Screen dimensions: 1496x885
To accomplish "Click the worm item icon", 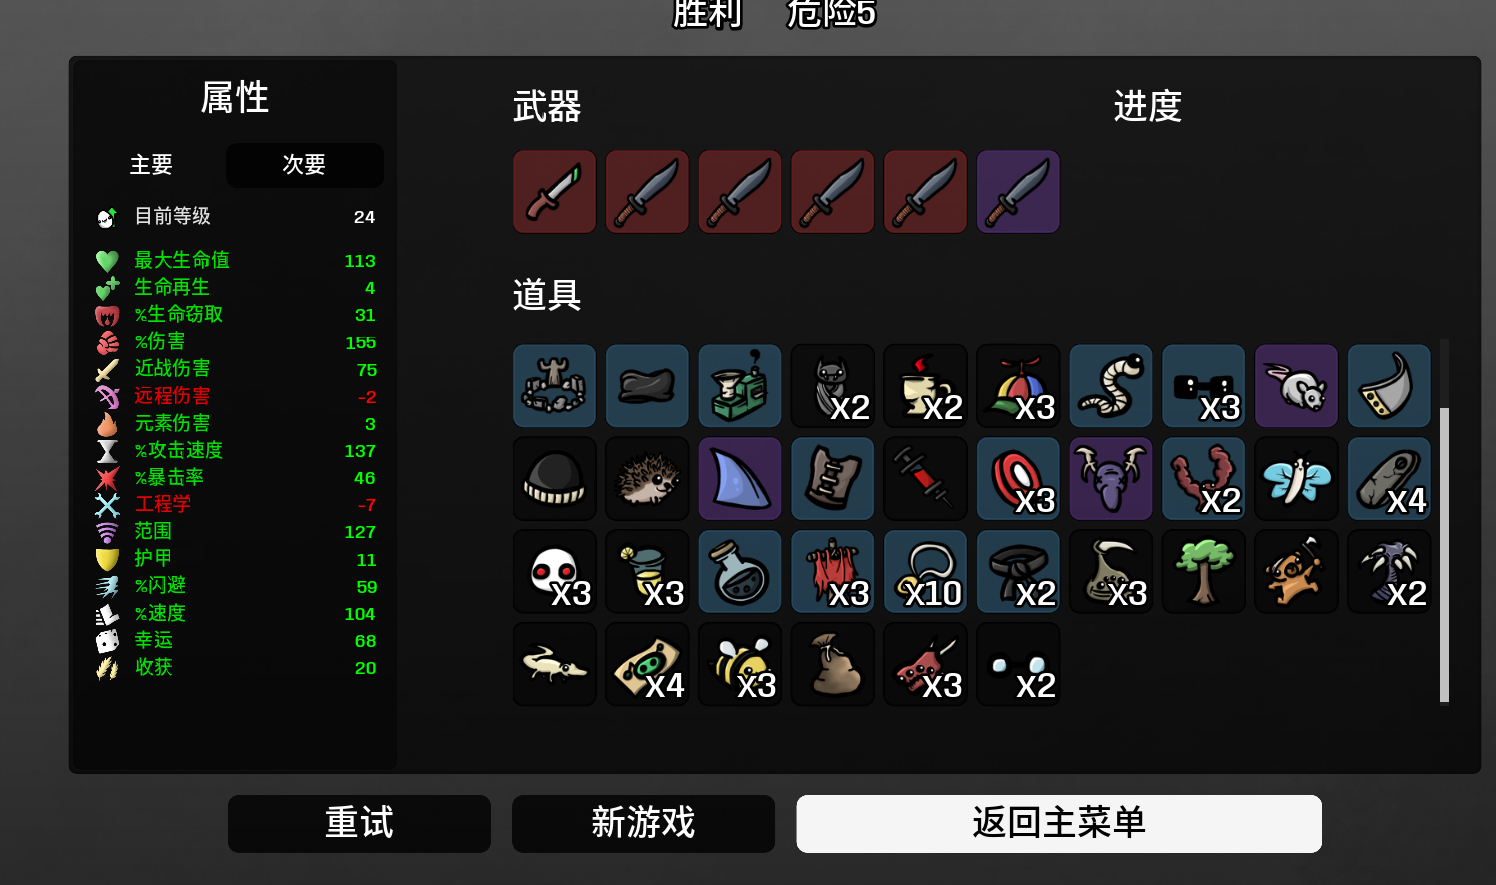I will [1111, 386].
